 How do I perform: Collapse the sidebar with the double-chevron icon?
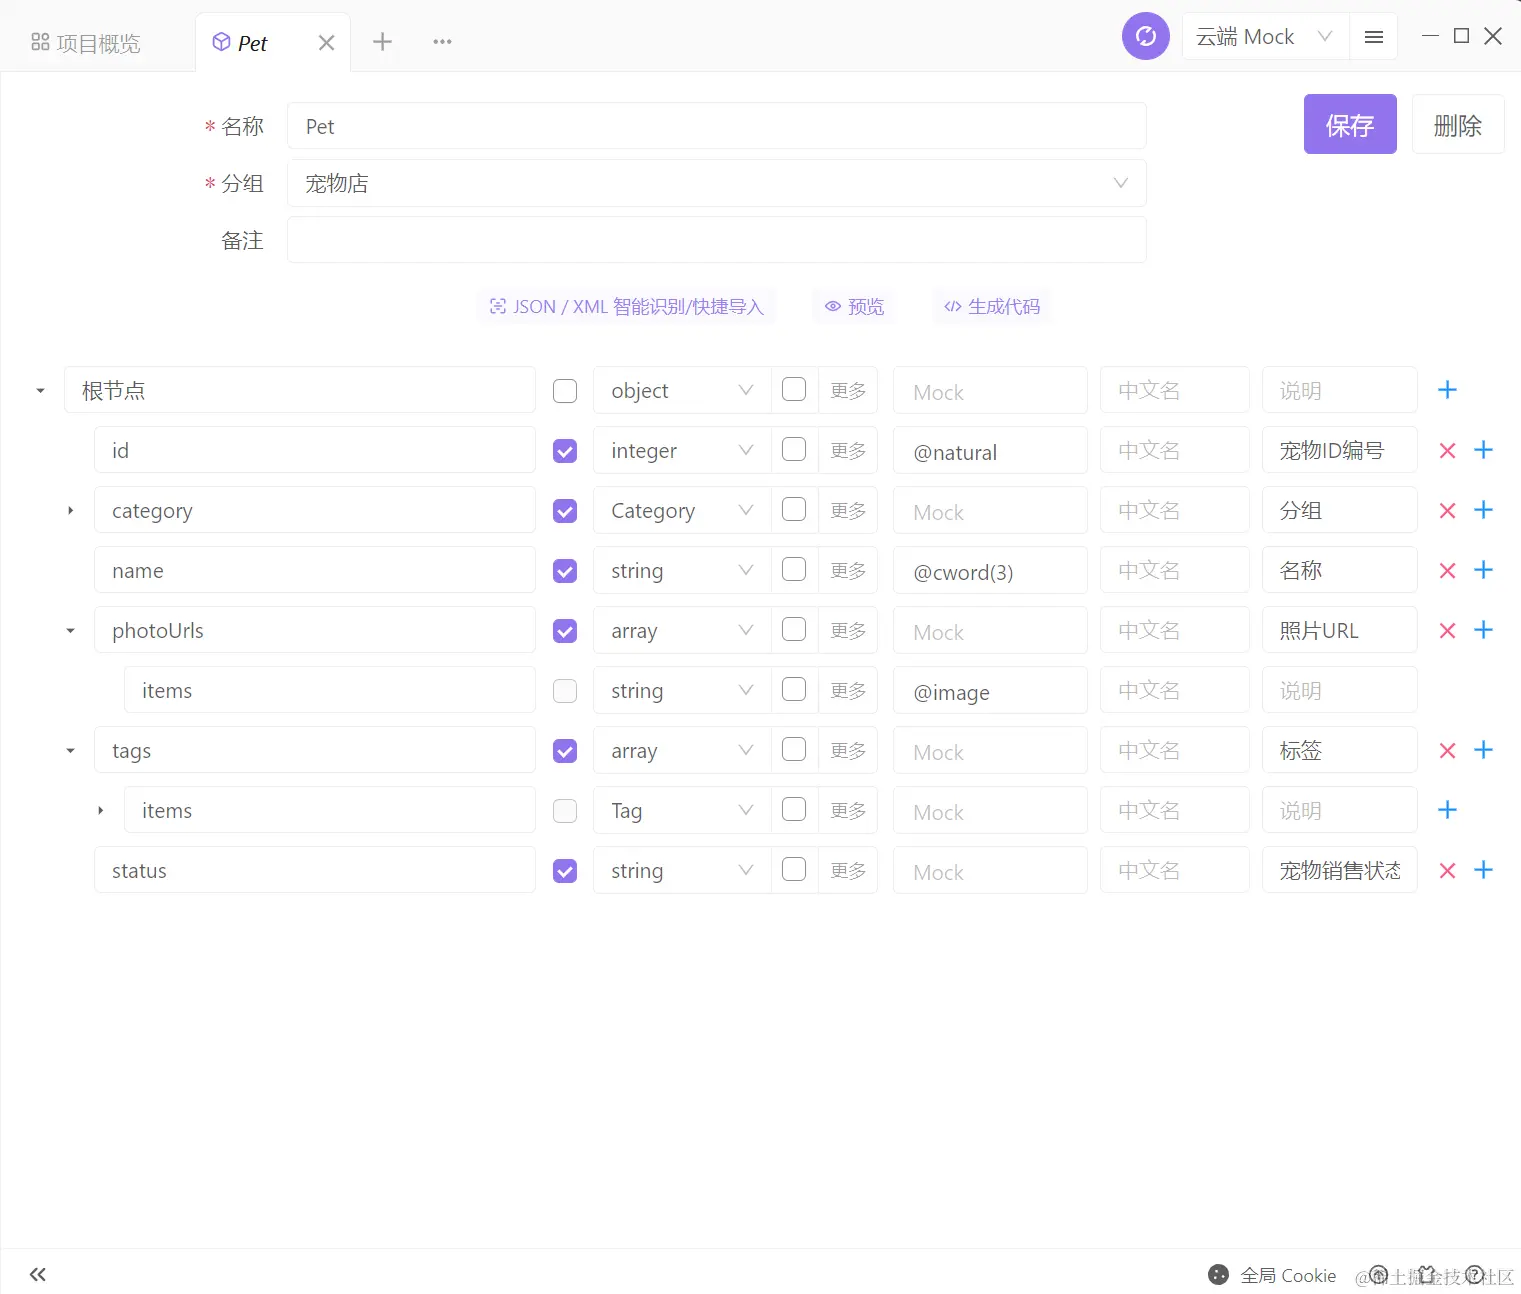click(x=38, y=1274)
